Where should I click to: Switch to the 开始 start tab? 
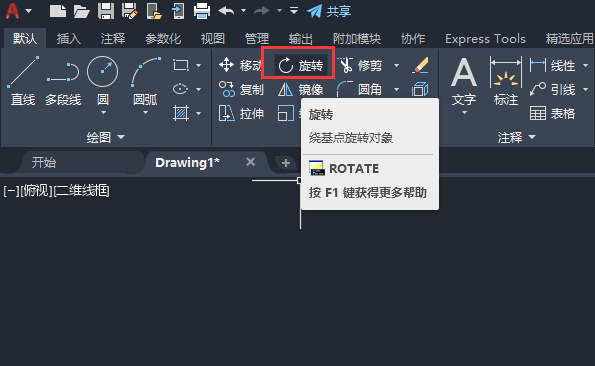coord(44,163)
